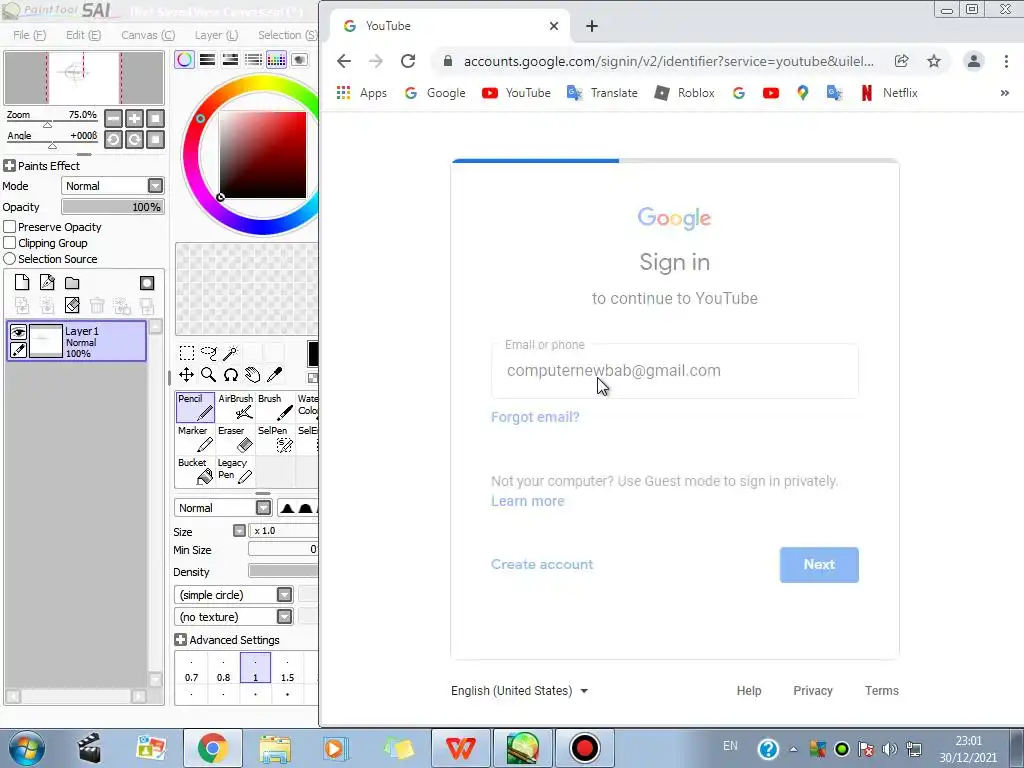Toggle the RGB slider panel

[x=208, y=60]
